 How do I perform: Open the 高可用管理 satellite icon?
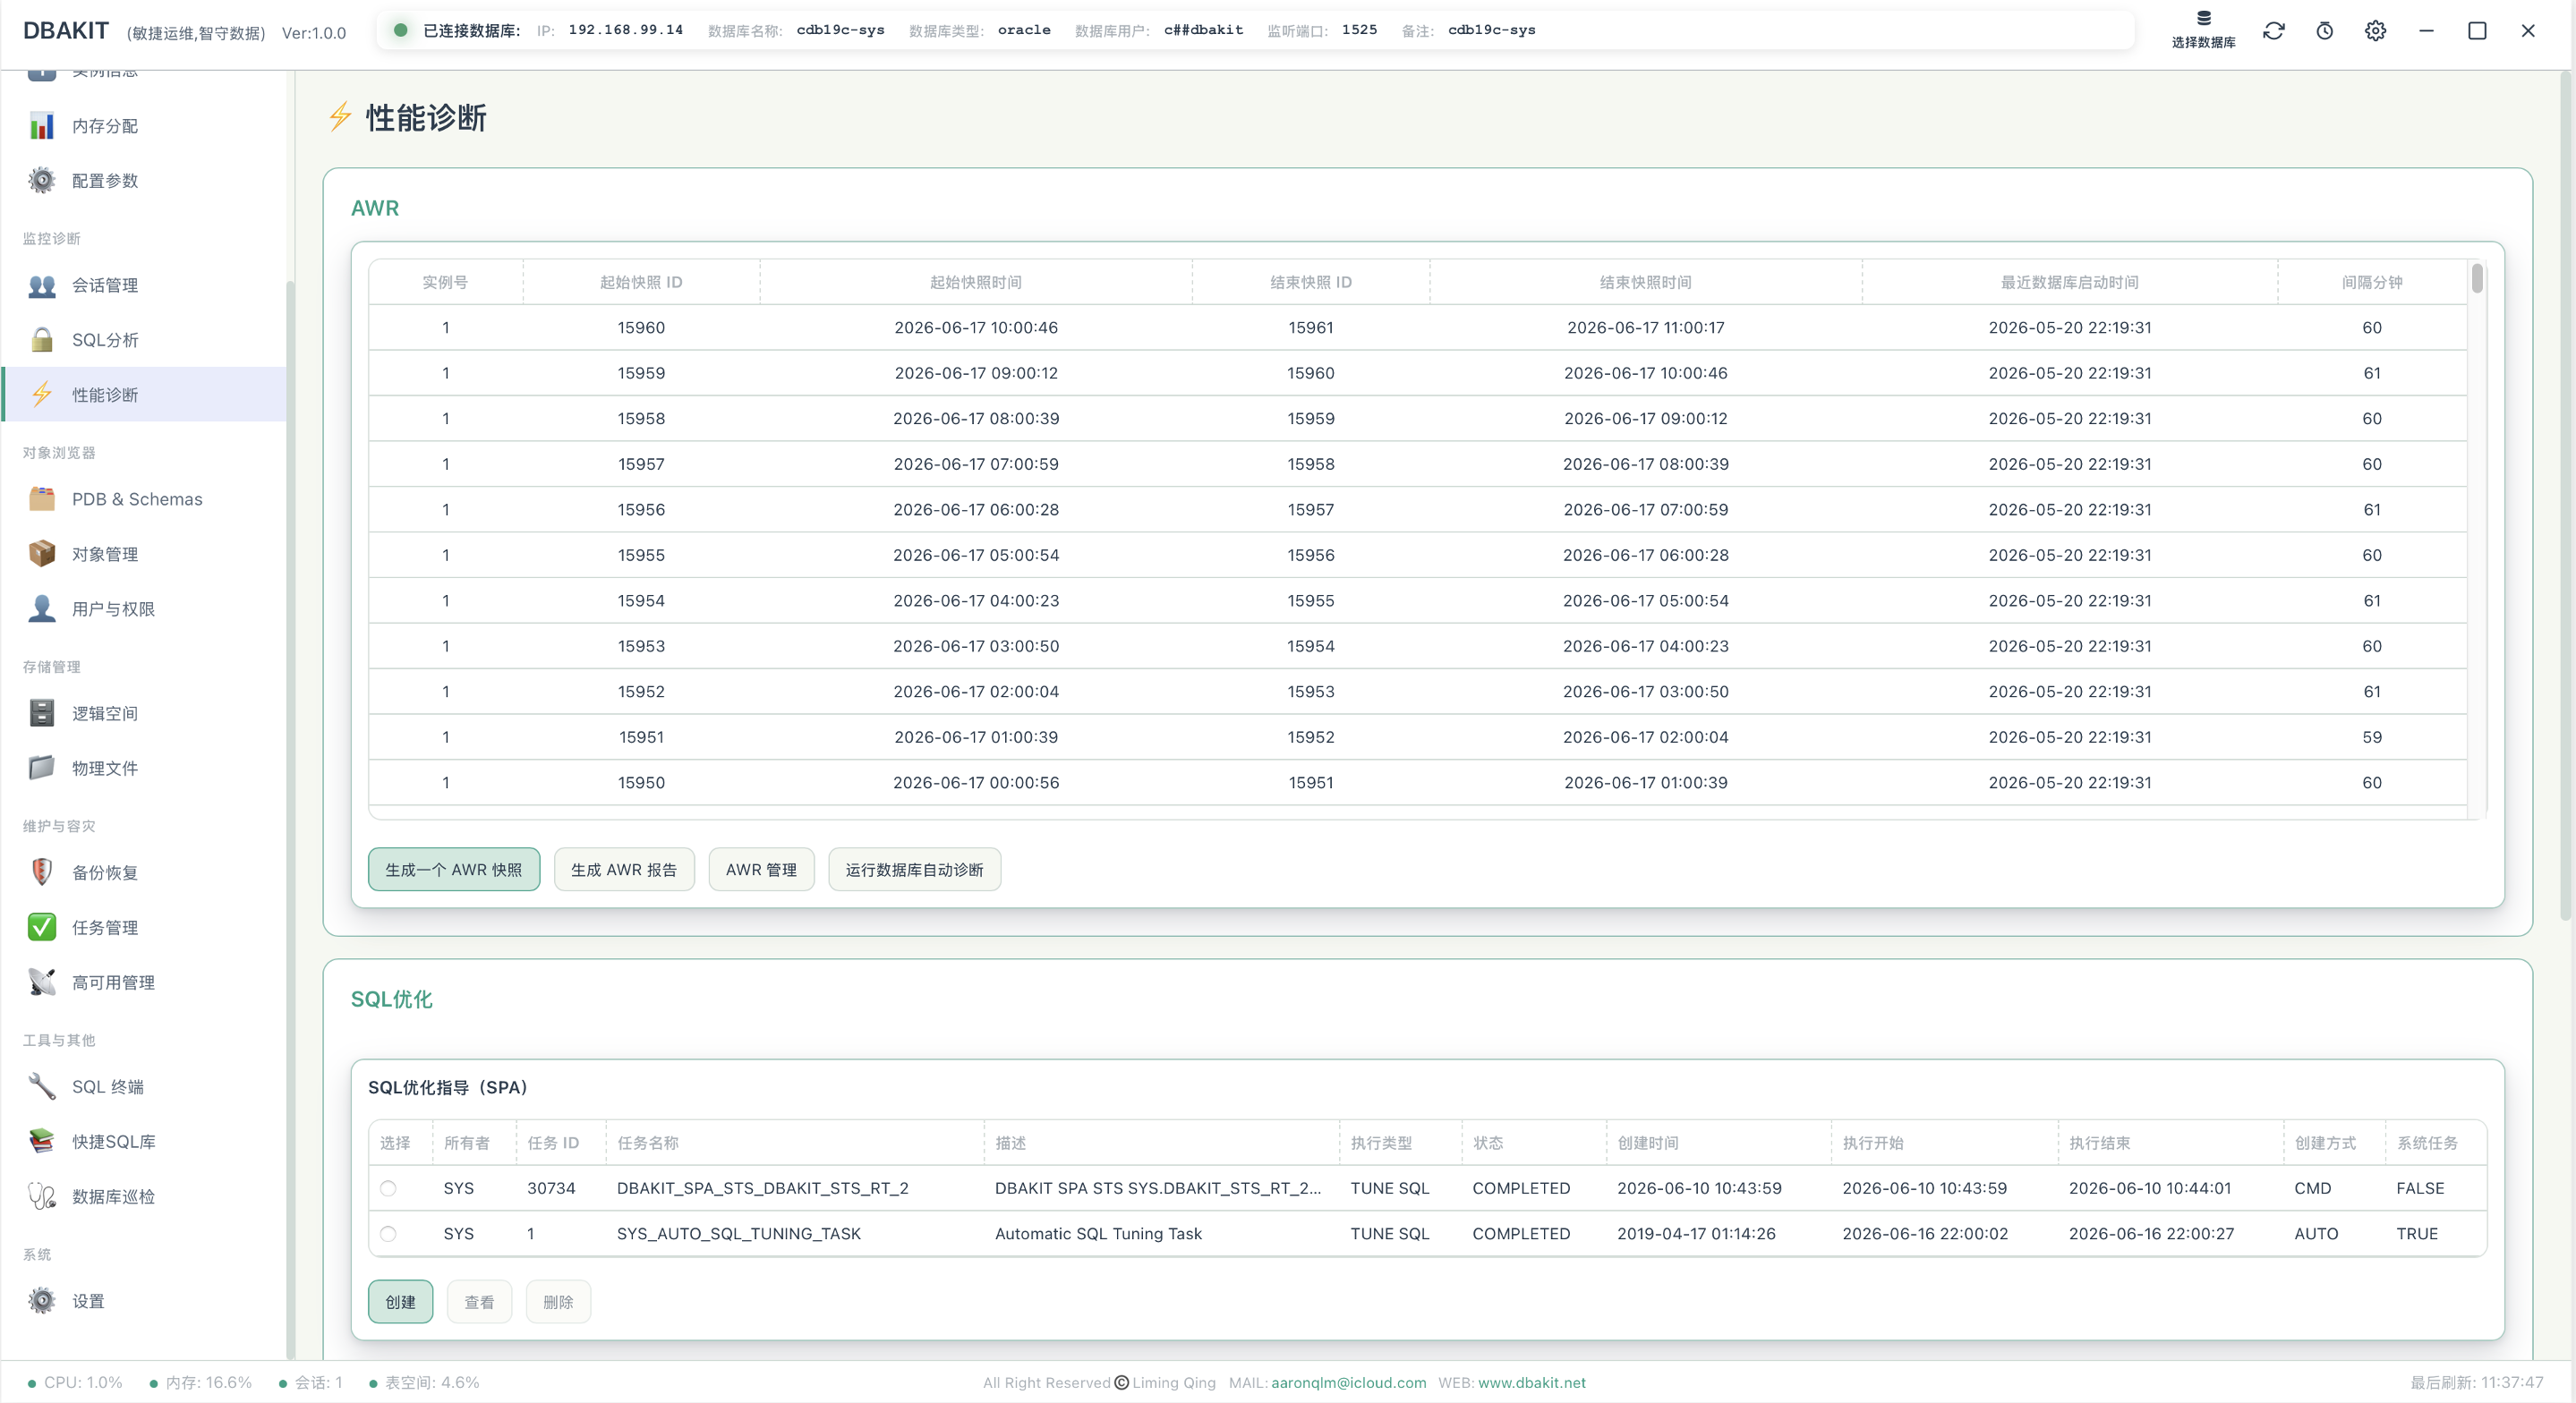tap(42, 983)
